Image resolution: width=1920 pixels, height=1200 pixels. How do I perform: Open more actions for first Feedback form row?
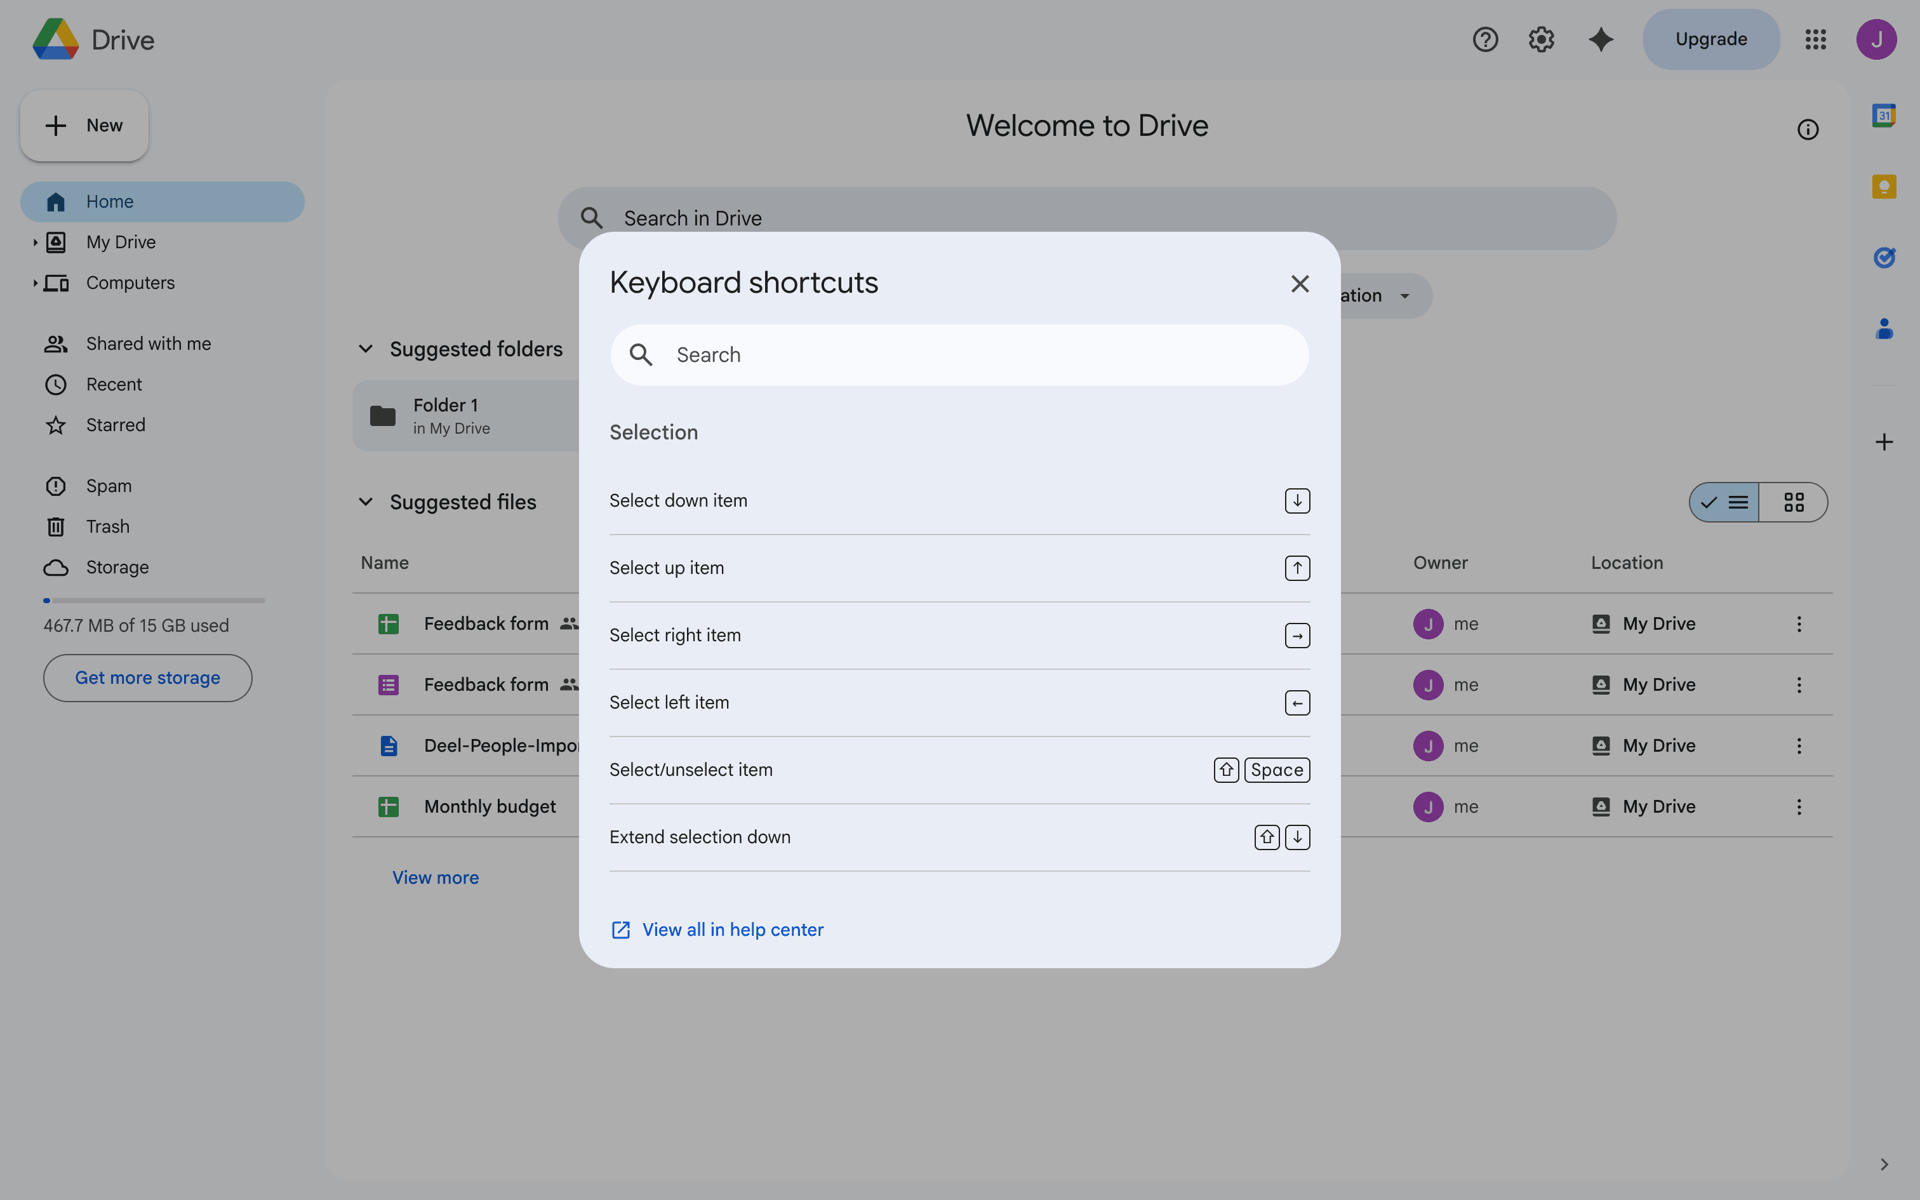tap(1799, 624)
